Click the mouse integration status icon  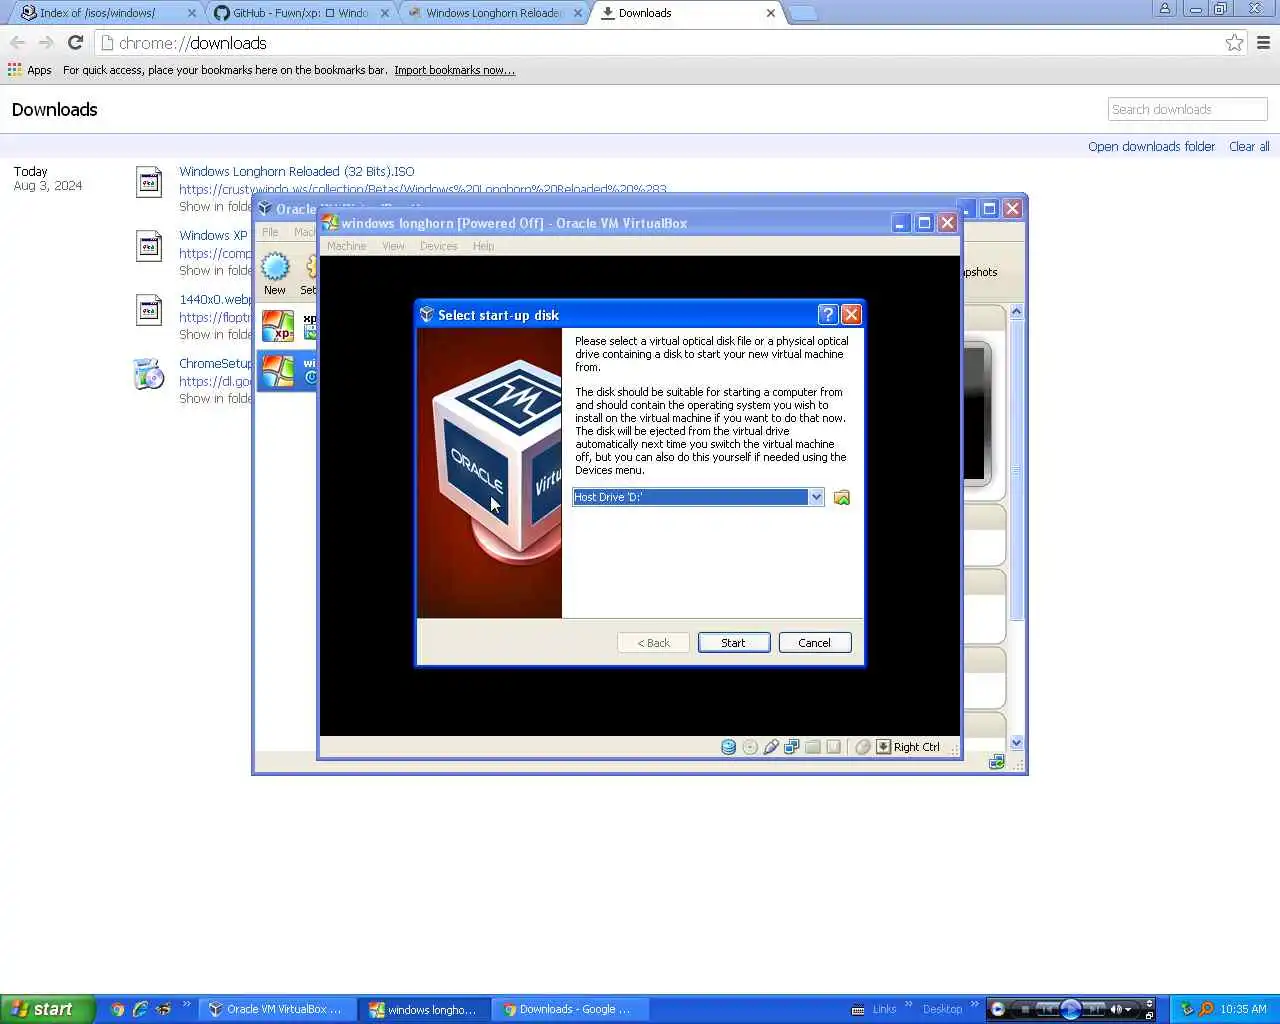click(863, 747)
